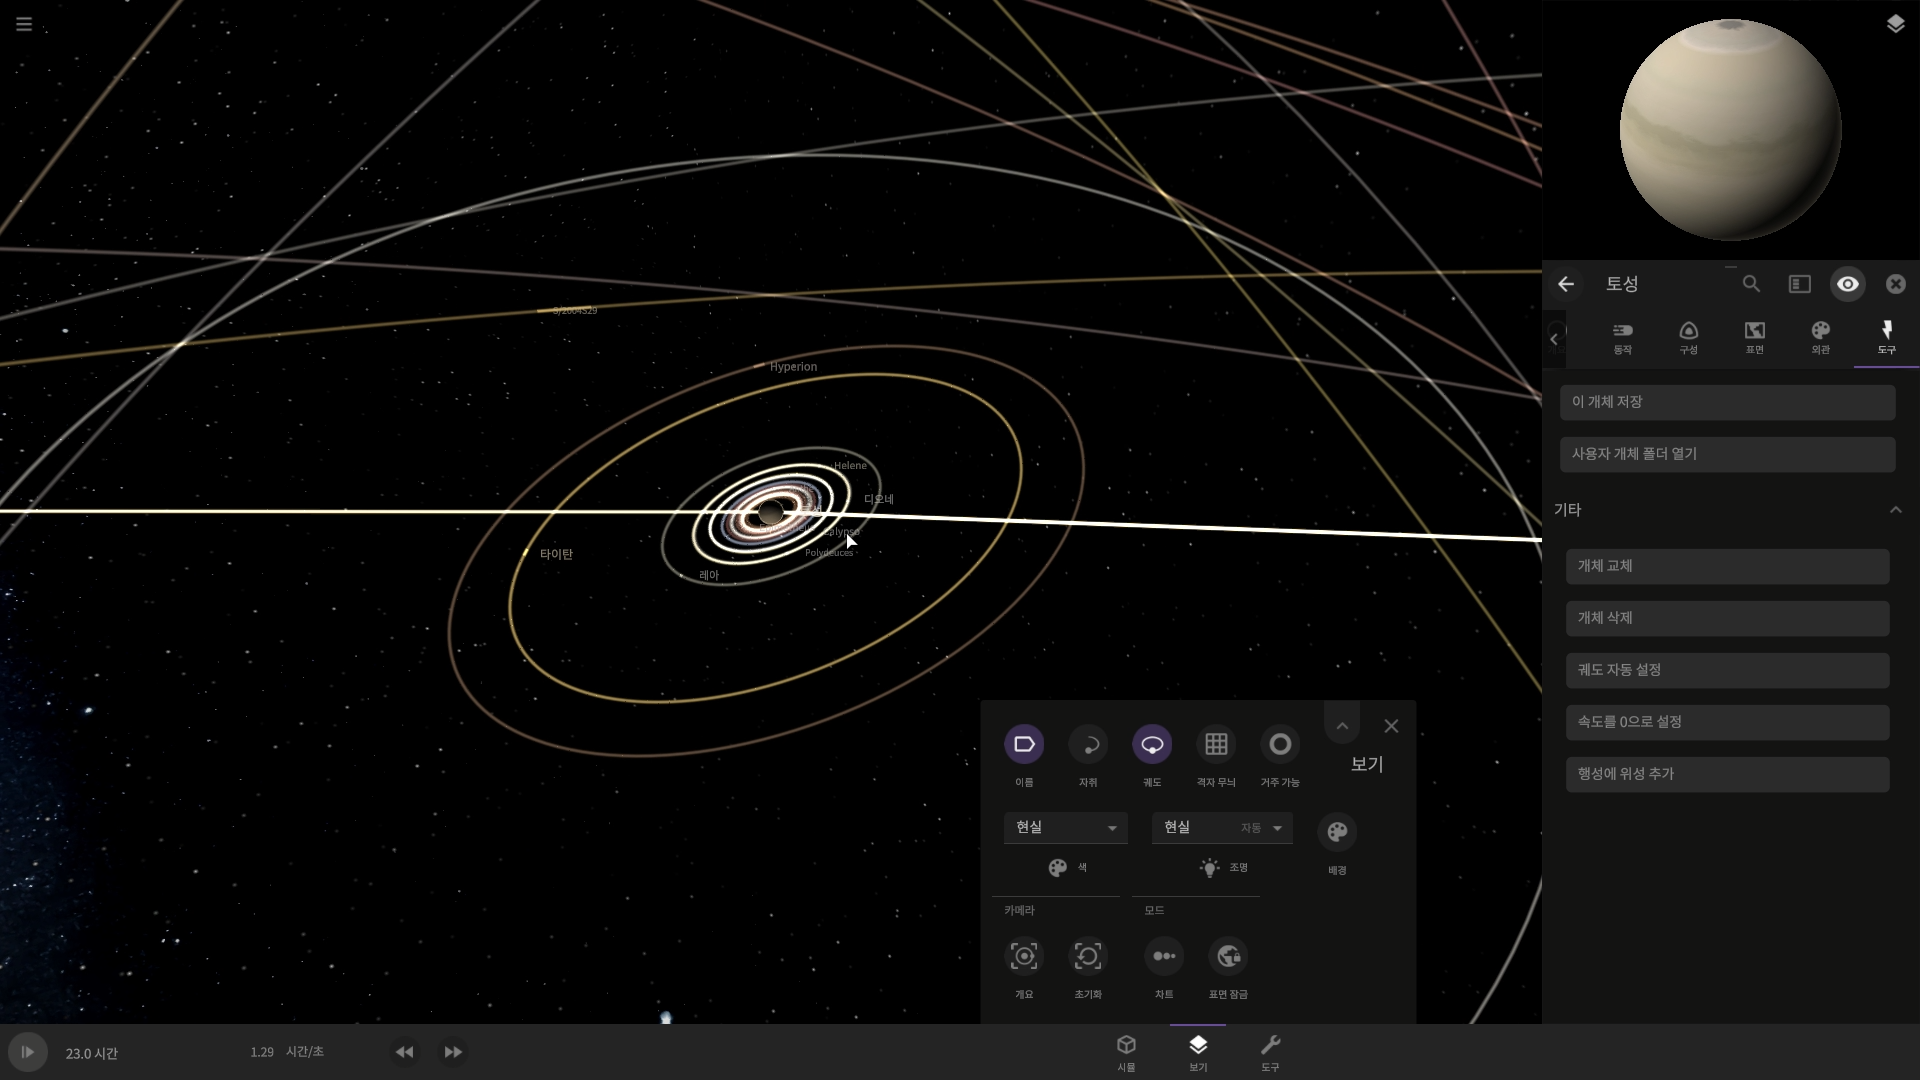This screenshot has width=1920, height=1080.
Task: Click the 개체 삭제 button
Action: click(1727, 618)
